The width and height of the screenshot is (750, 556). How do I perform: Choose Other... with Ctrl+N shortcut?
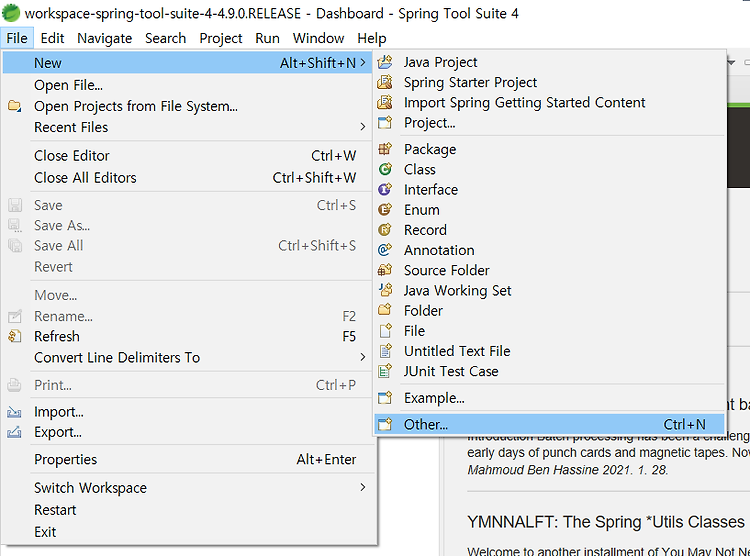tap(550, 424)
